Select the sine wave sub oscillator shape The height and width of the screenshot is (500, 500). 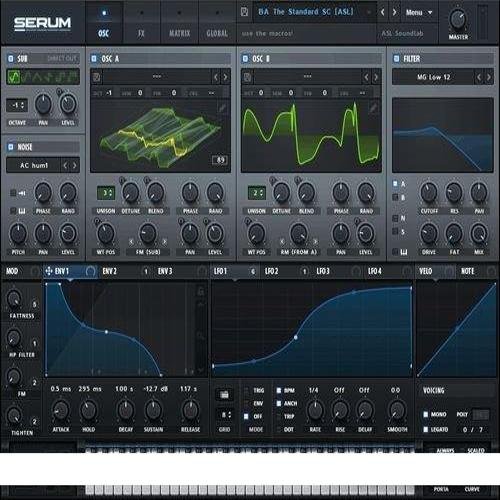pos(14,77)
